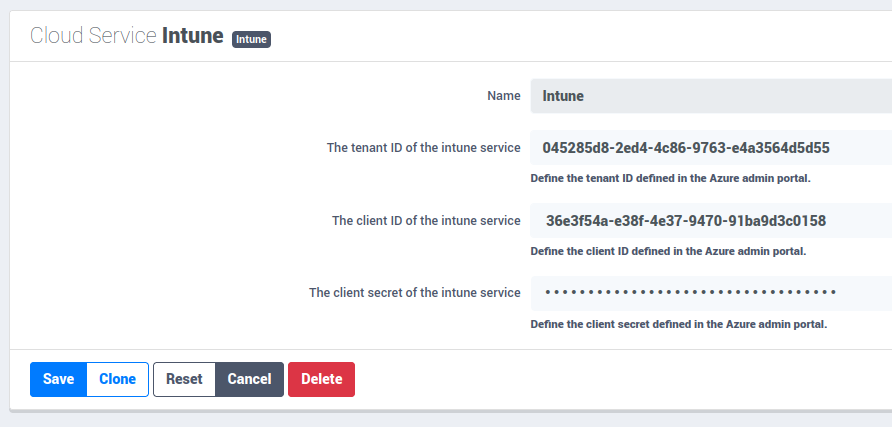Click the client secret field label
Viewport: 892px width, 427px height.
[x=414, y=293]
